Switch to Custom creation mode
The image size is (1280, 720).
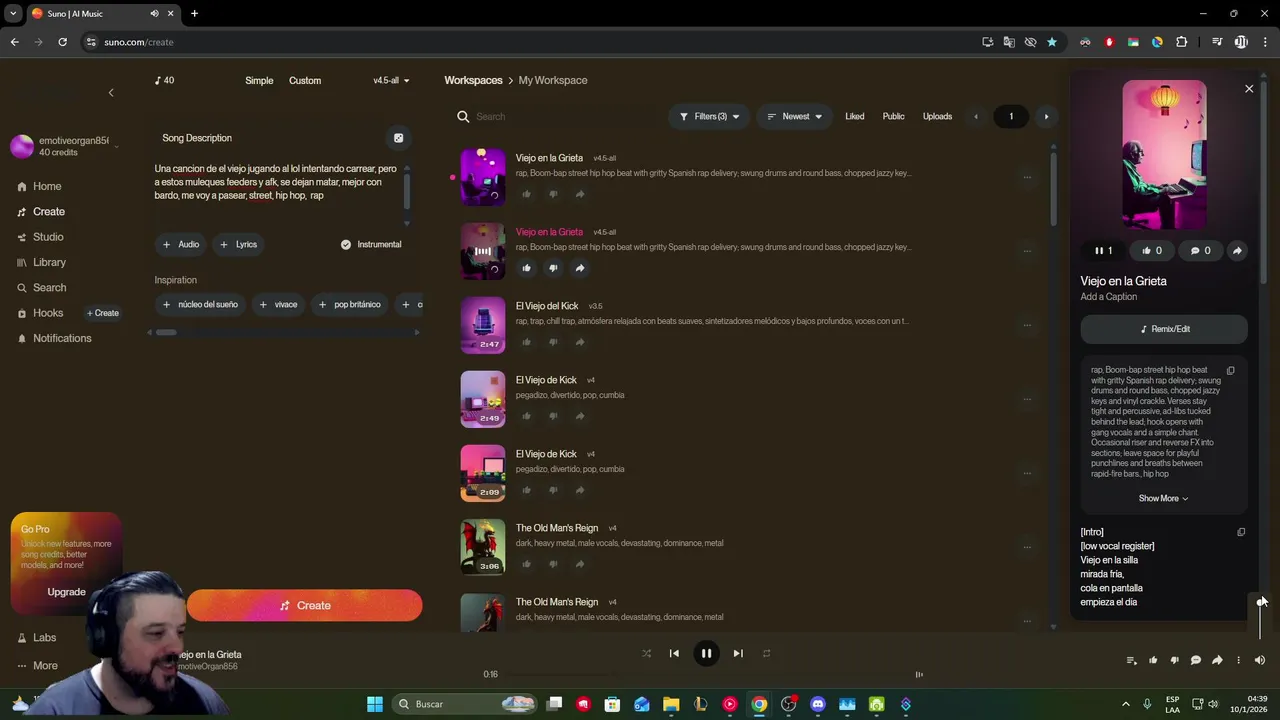tap(305, 80)
